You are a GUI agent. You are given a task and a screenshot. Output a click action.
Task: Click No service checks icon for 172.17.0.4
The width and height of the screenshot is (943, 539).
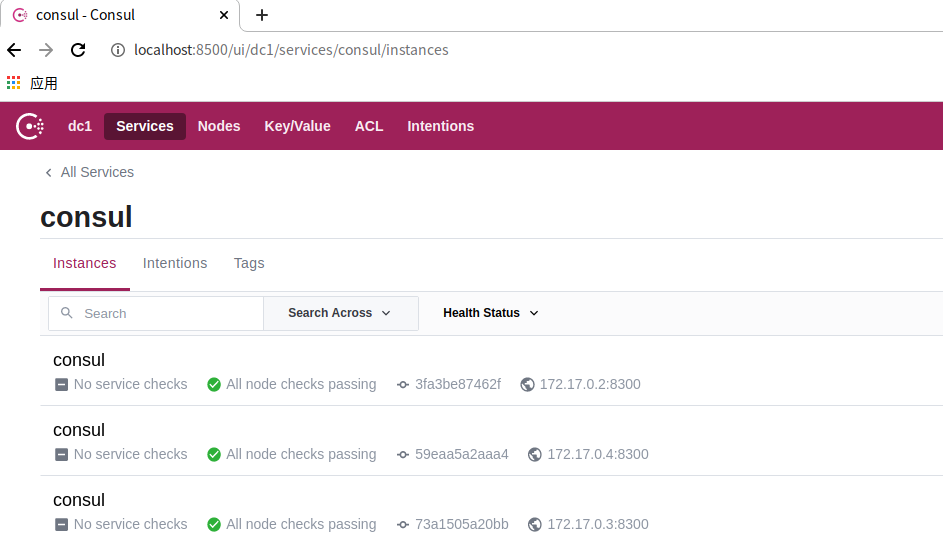[x=61, y=455]
